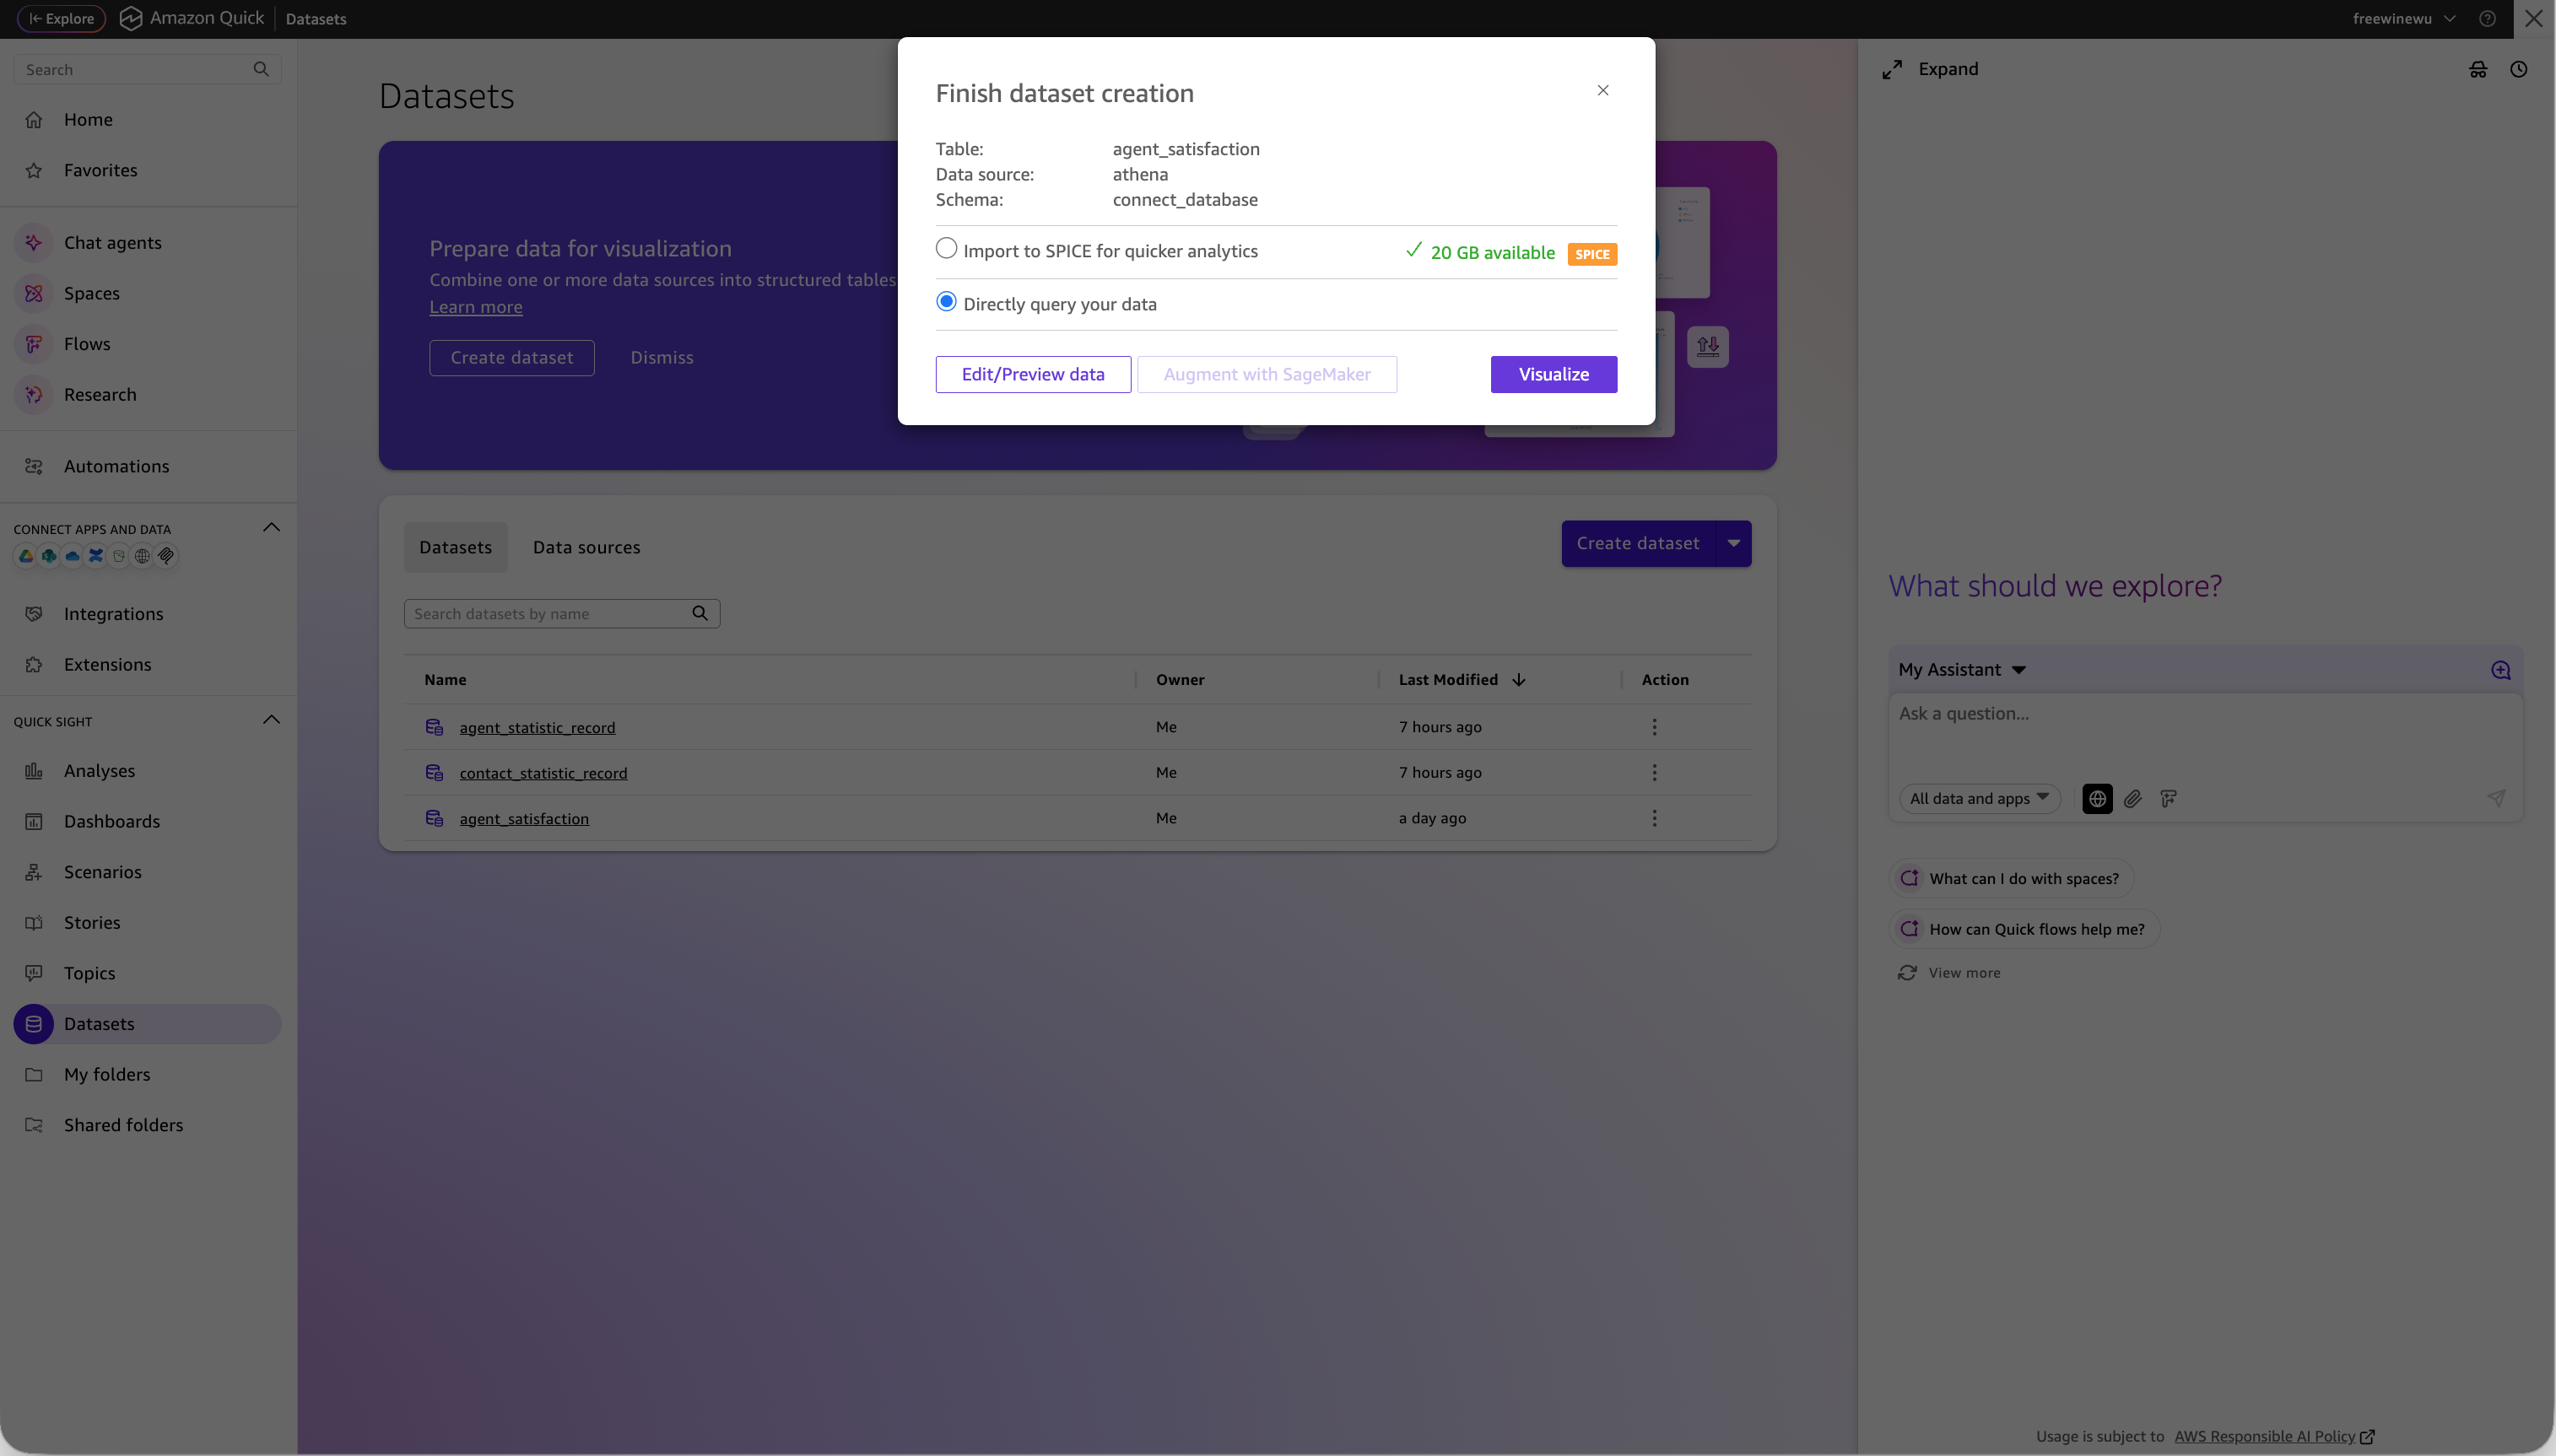Open the Research section
2556x1456 pixels.
coord(99,394)
